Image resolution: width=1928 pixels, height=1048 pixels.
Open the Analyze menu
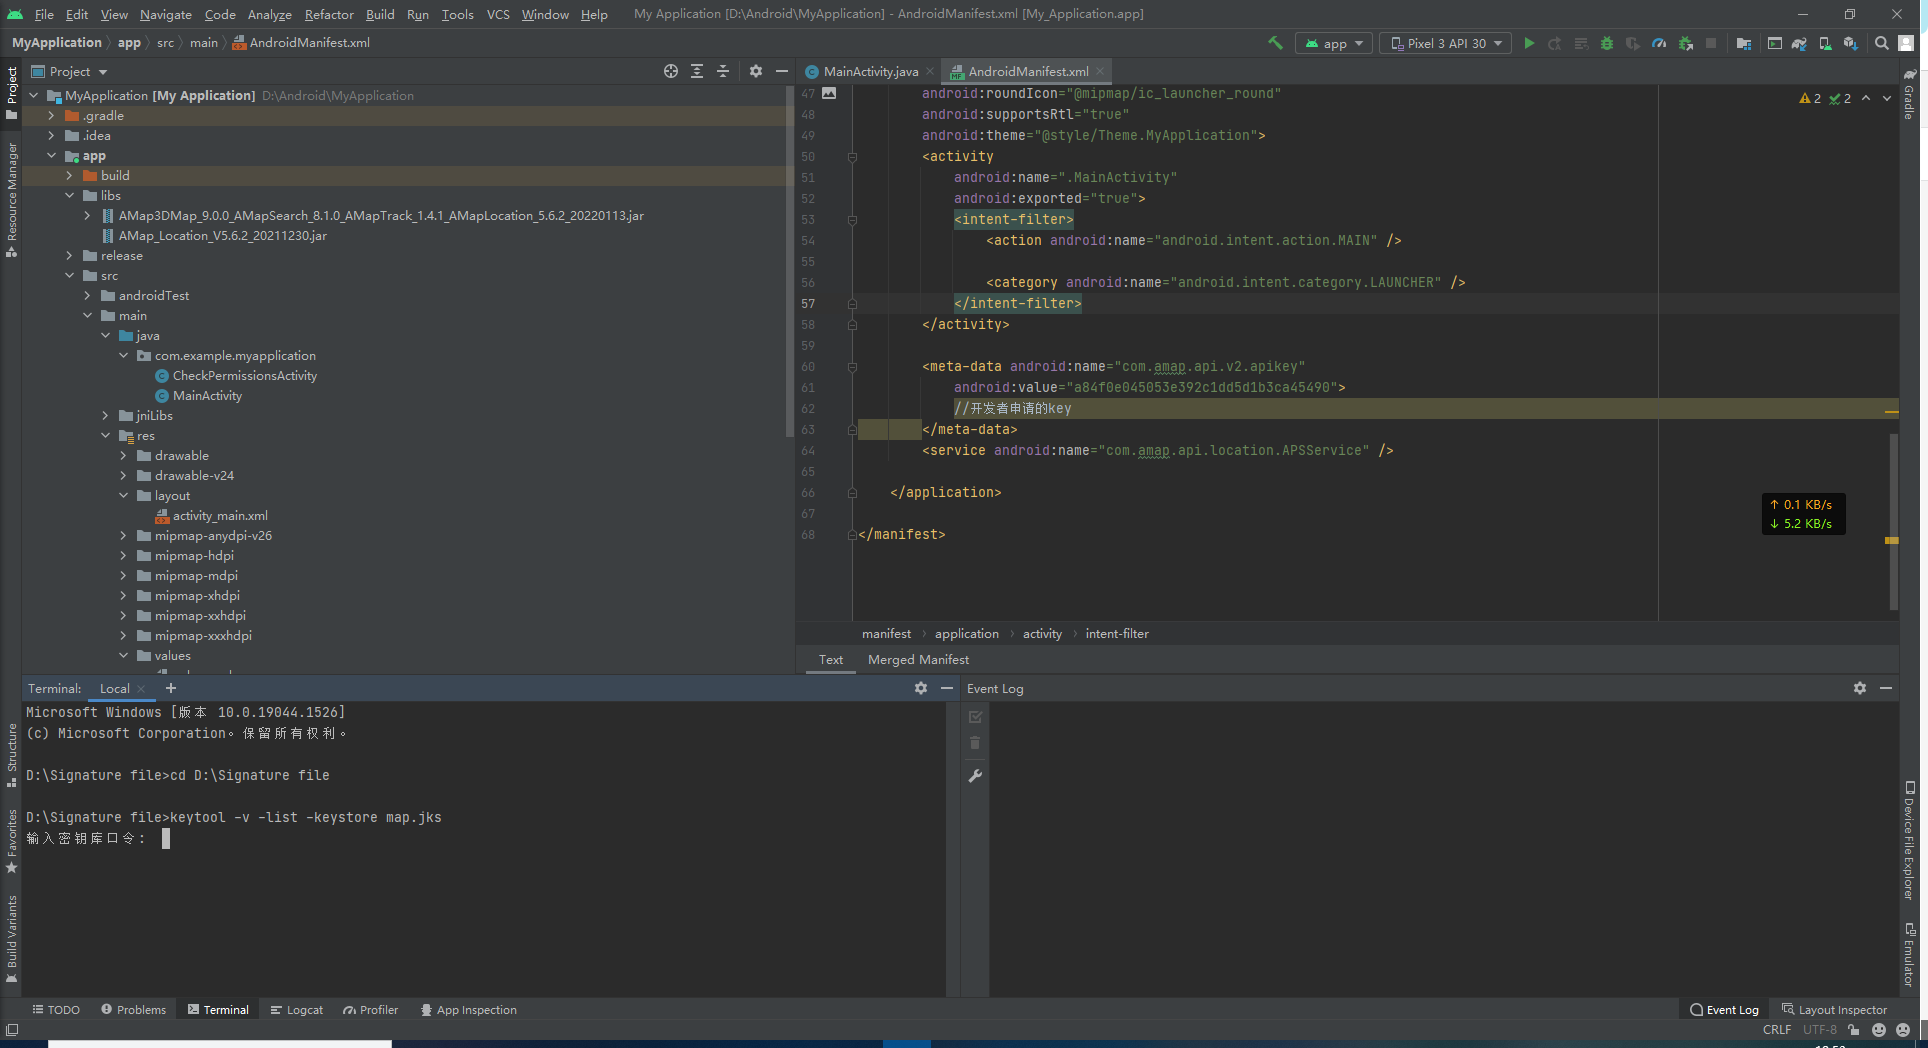(269, 14)
